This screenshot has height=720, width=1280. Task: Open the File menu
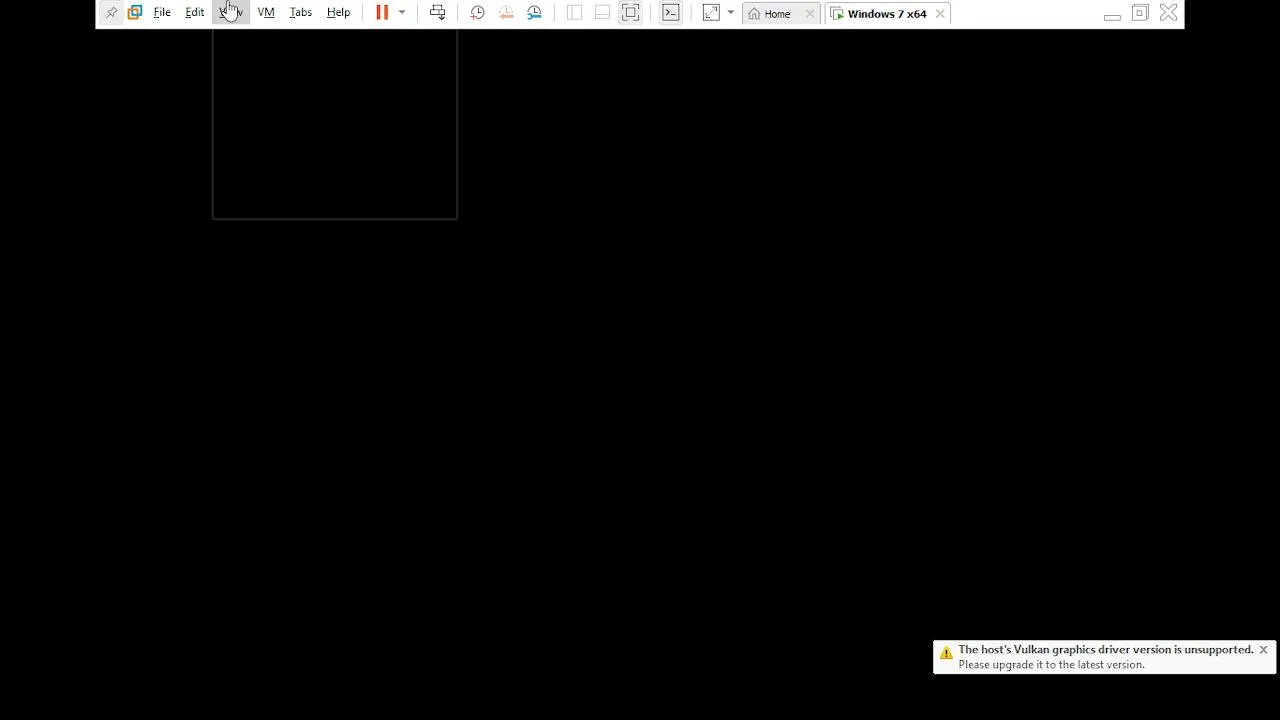[162, 13]
